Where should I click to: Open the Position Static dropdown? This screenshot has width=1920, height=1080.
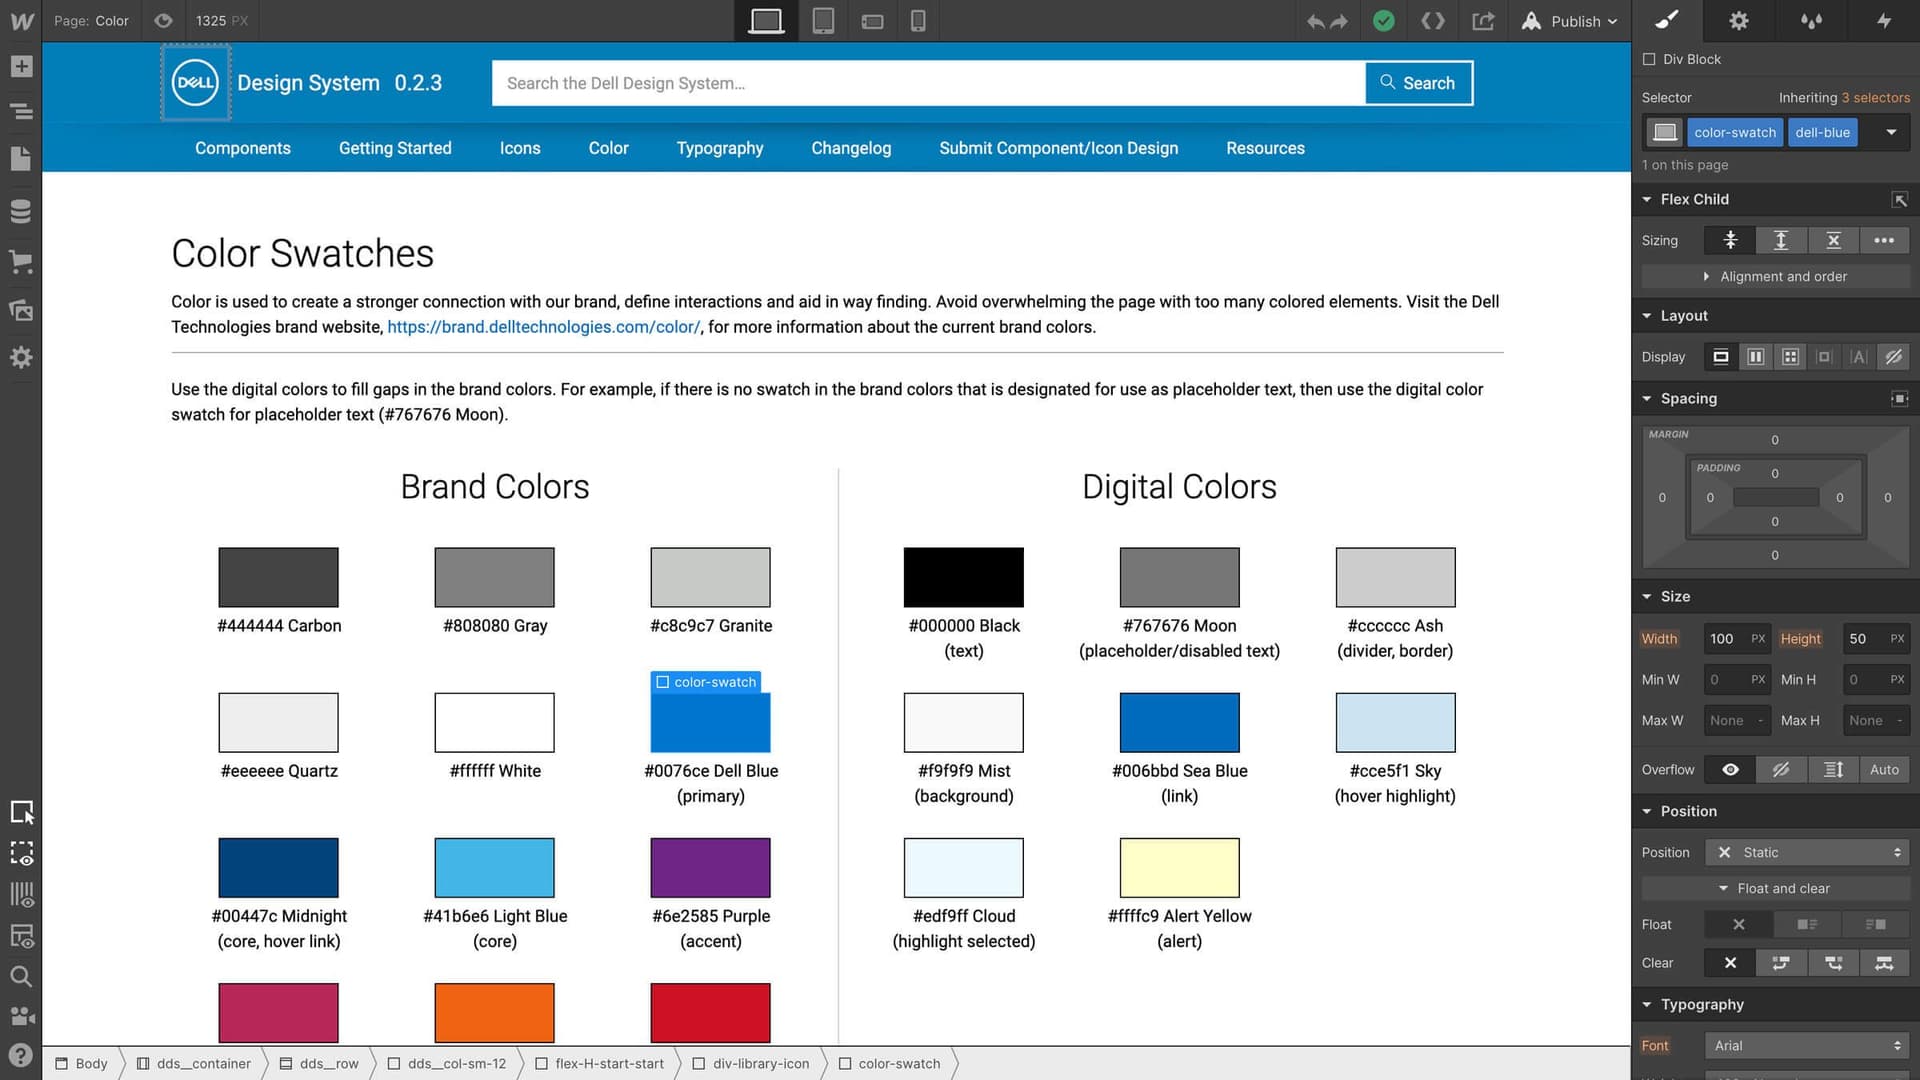point(1807,852)
